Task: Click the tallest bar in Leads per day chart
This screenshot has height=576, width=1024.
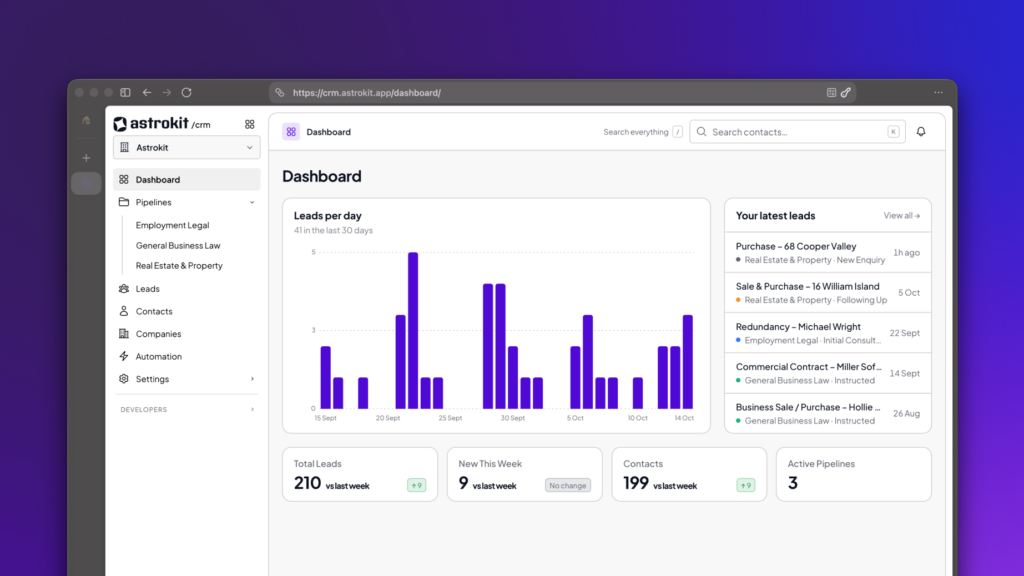Action: click(x=413, y=330)
